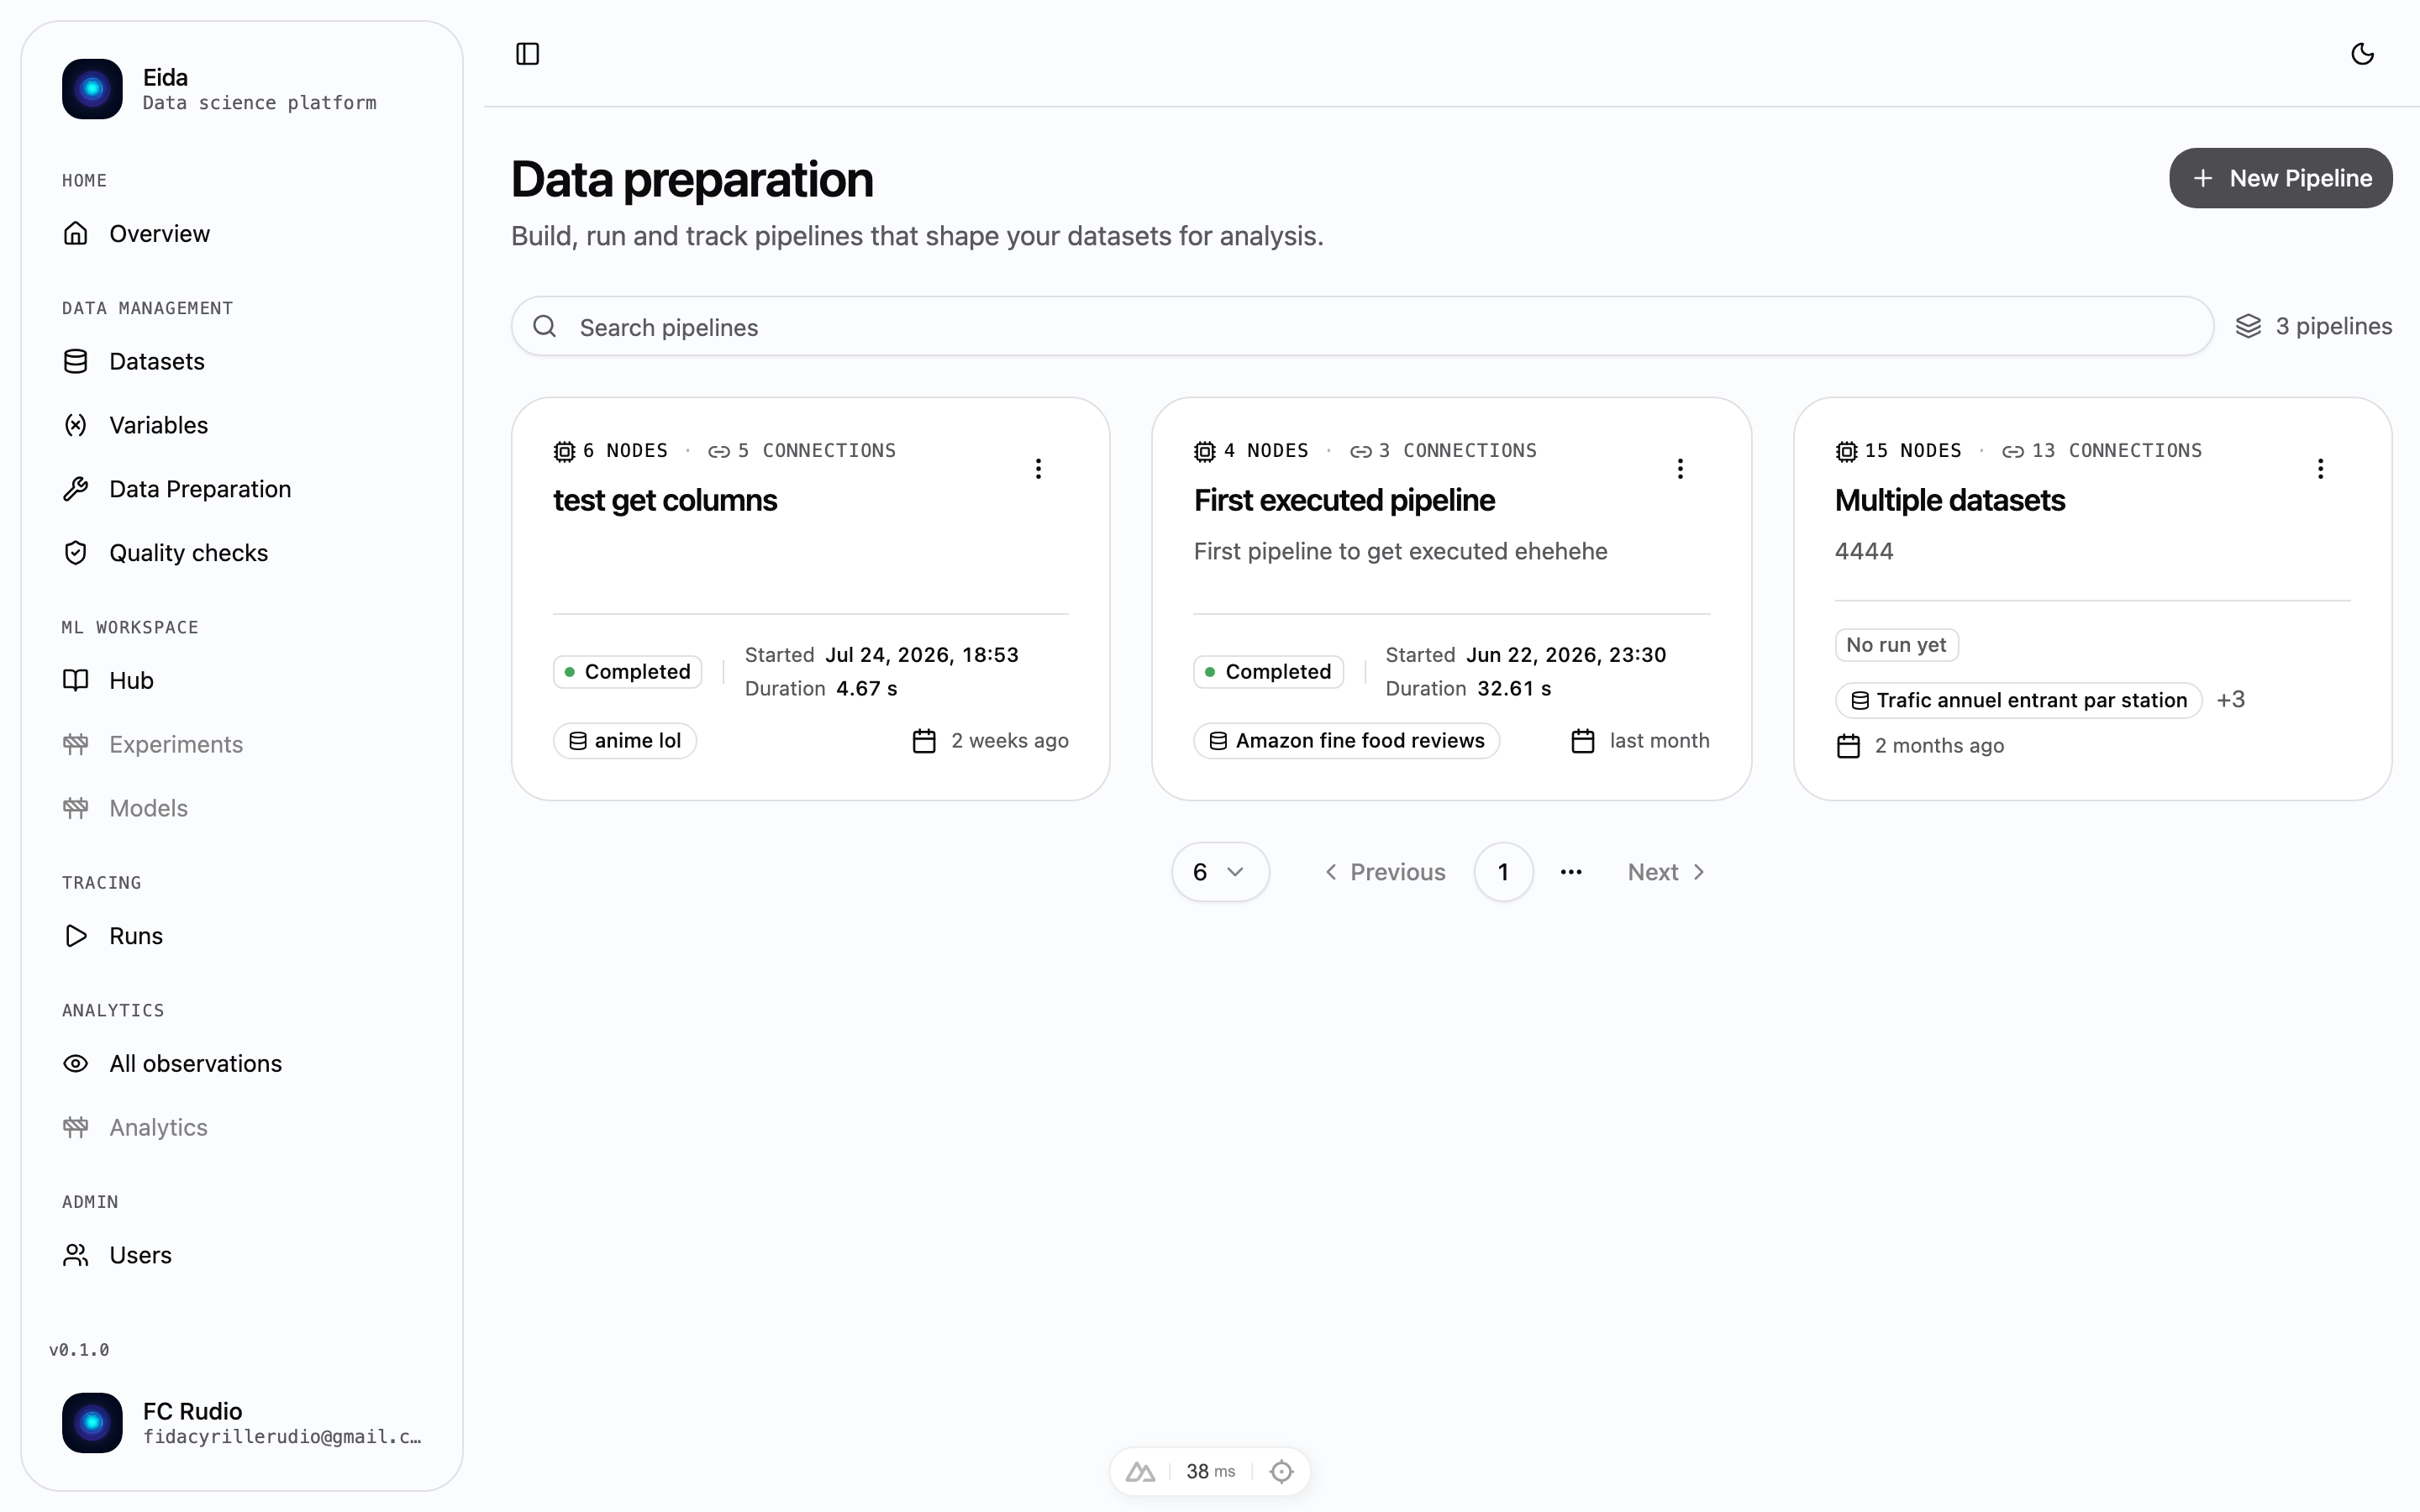
Task: Click the devtools inspector target icon
Action: coord(1281,1472)
